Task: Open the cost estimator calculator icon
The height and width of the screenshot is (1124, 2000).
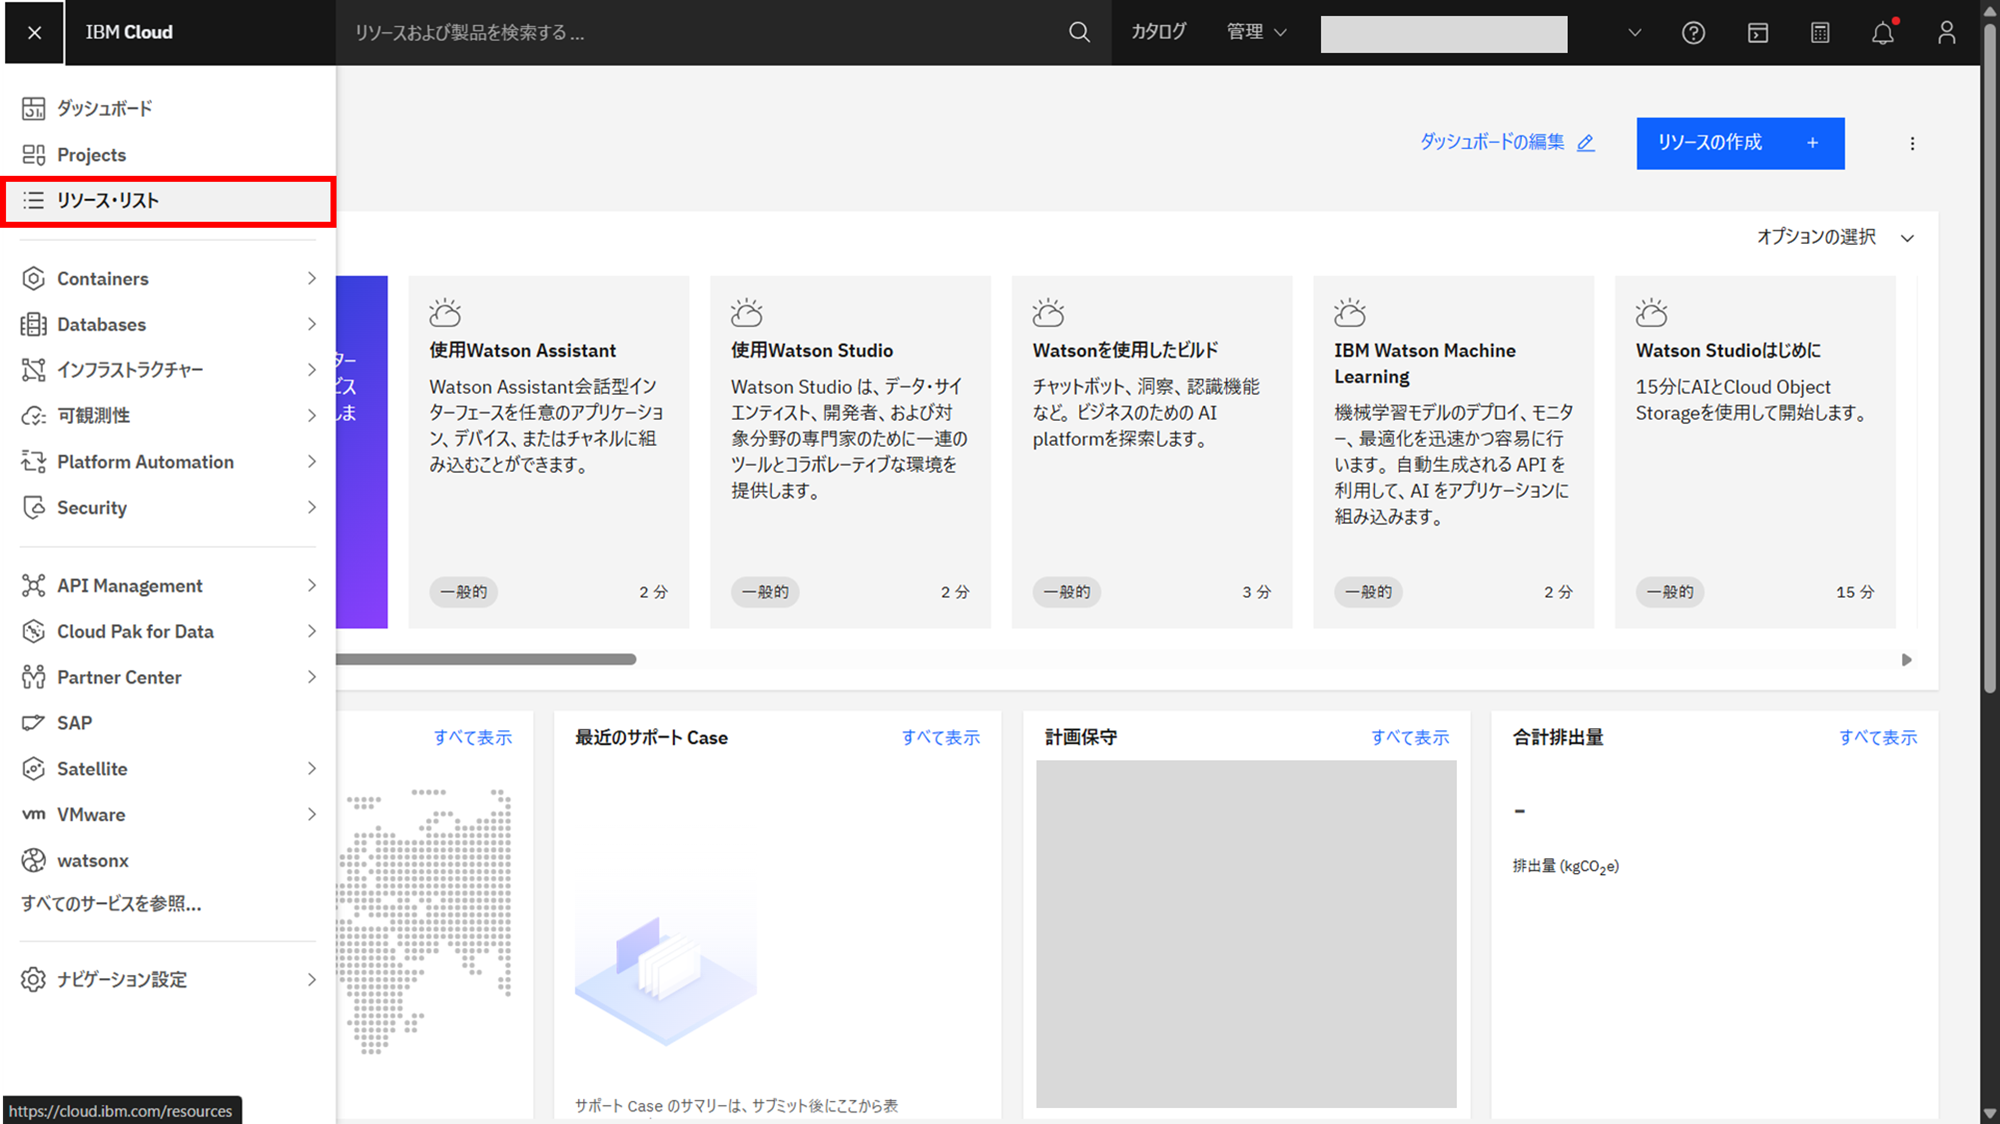Action: click(x=1820, y=33)
